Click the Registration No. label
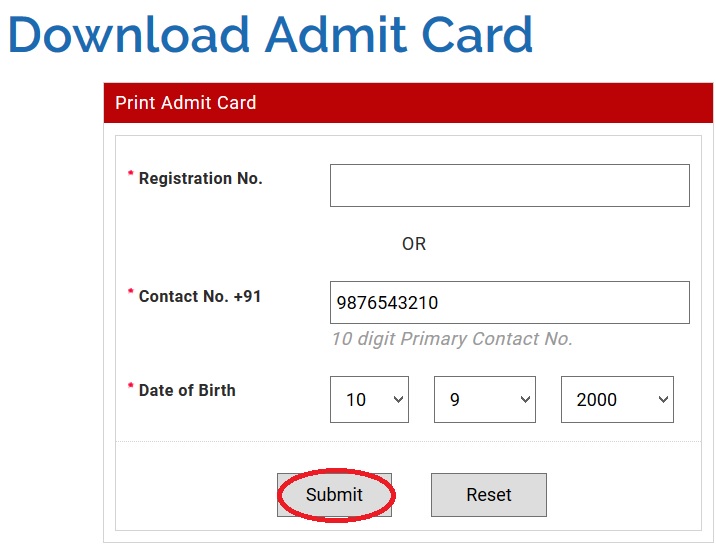 click(200, 179)
